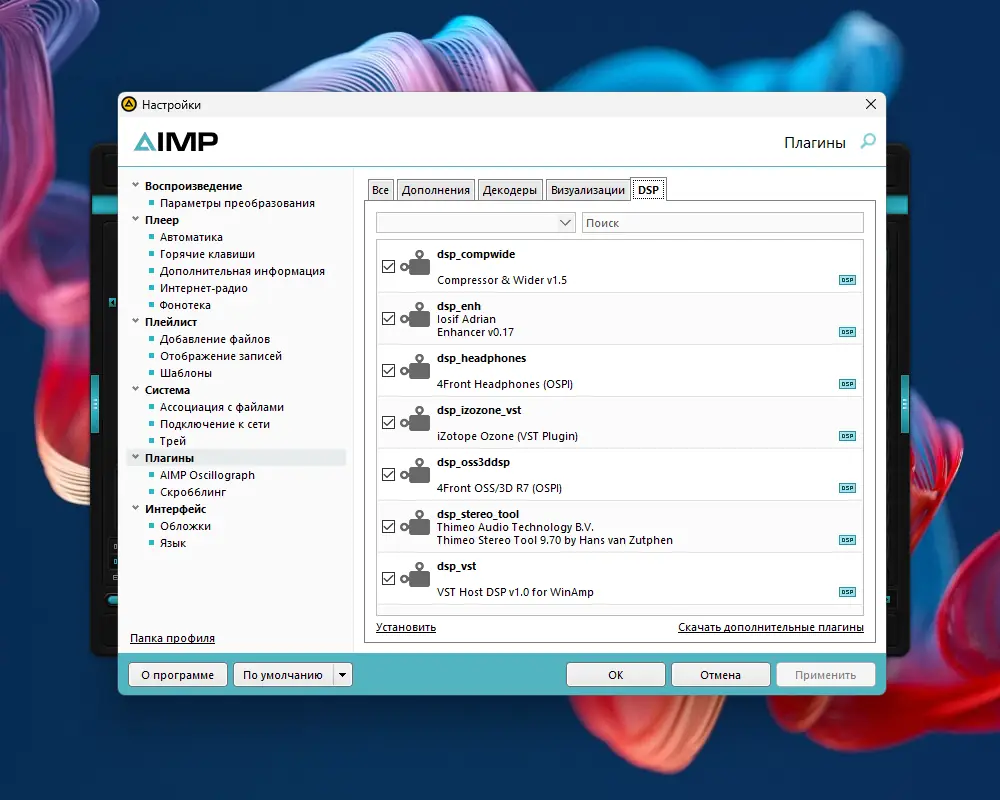Collapse the Воспроизведение tree section
The image size is (1000, 800).
135,185
